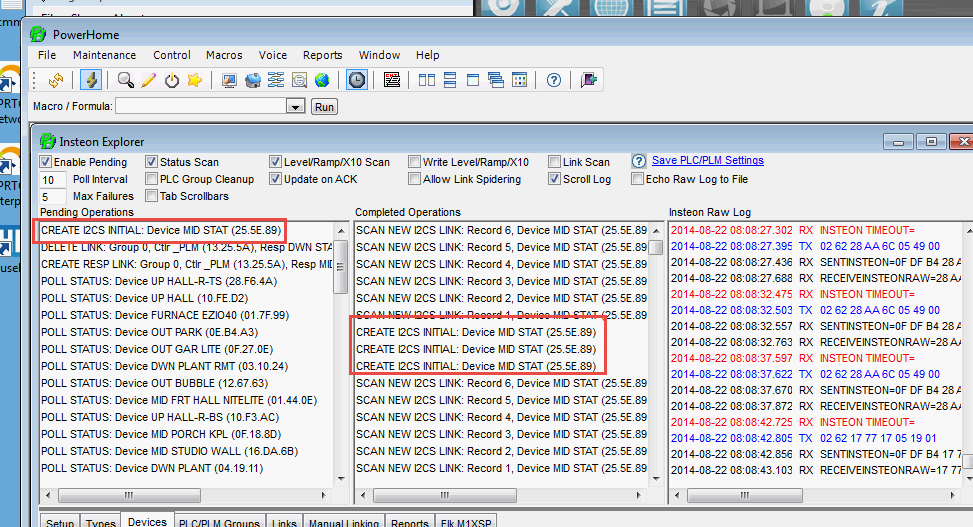Screen dimensions: 973x527
Task: Open the Help menu
Action: (x=428, y=55)
